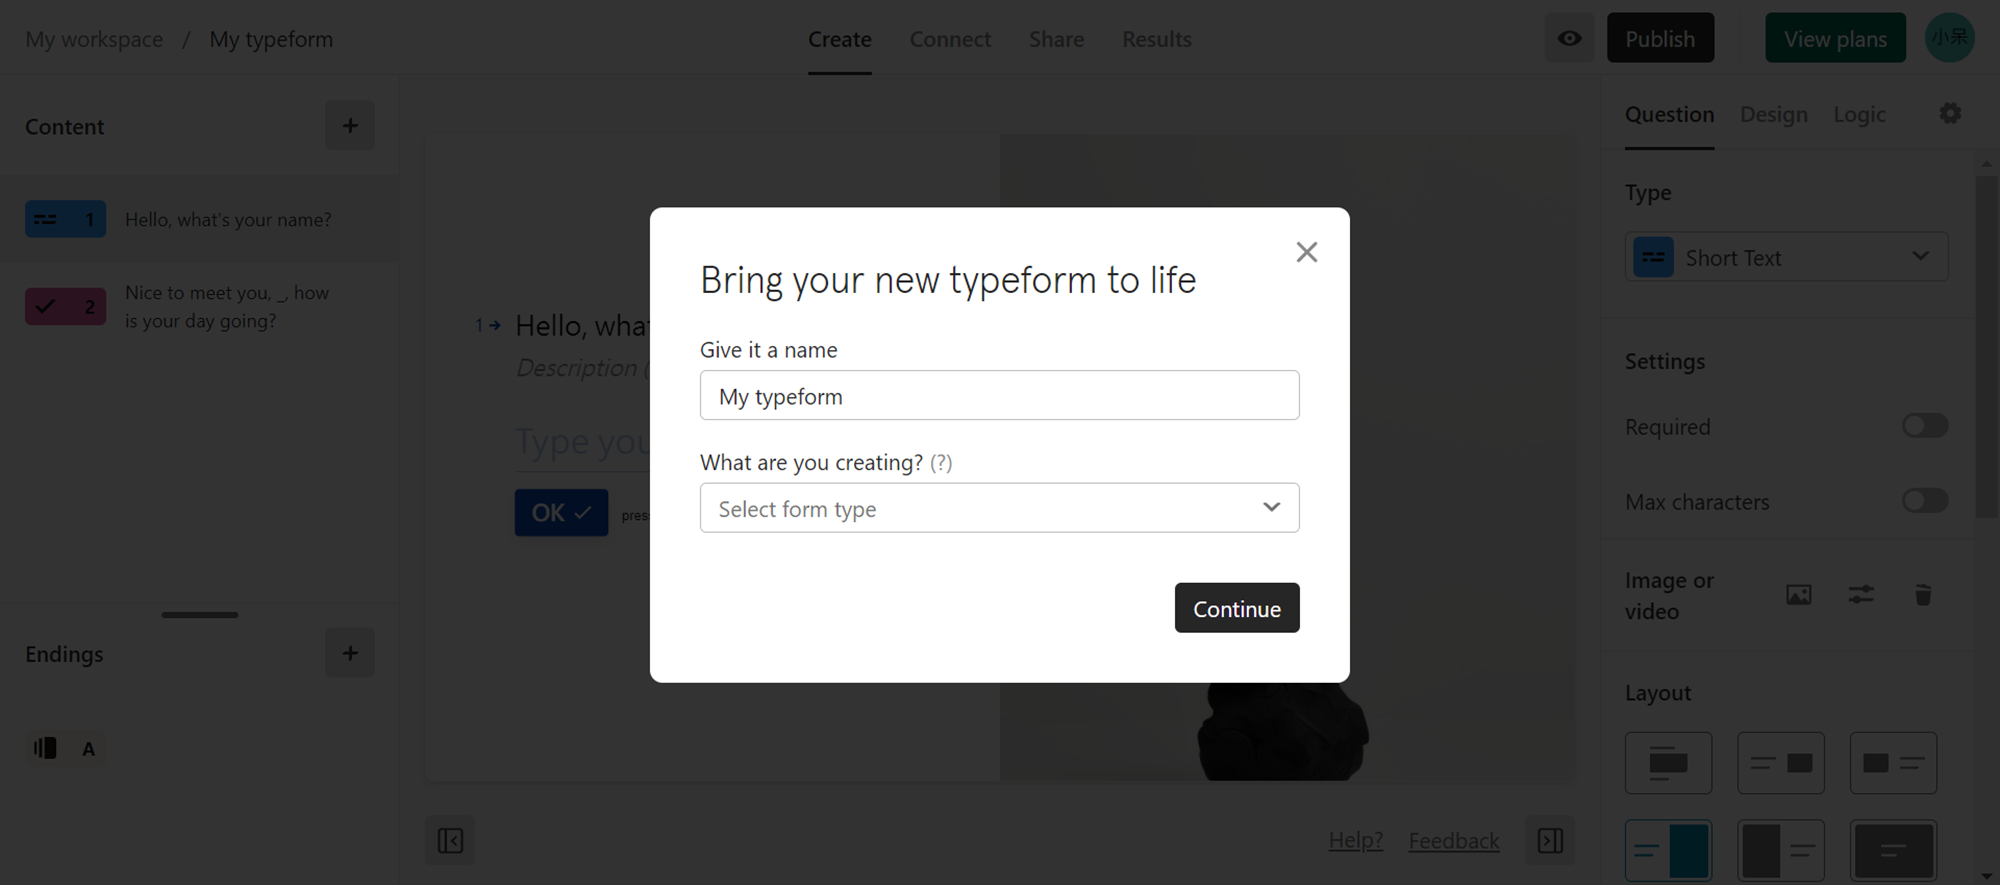Open the settings gear in right panel
Screen dimensions: 2000x885
tap(1950, 114)
